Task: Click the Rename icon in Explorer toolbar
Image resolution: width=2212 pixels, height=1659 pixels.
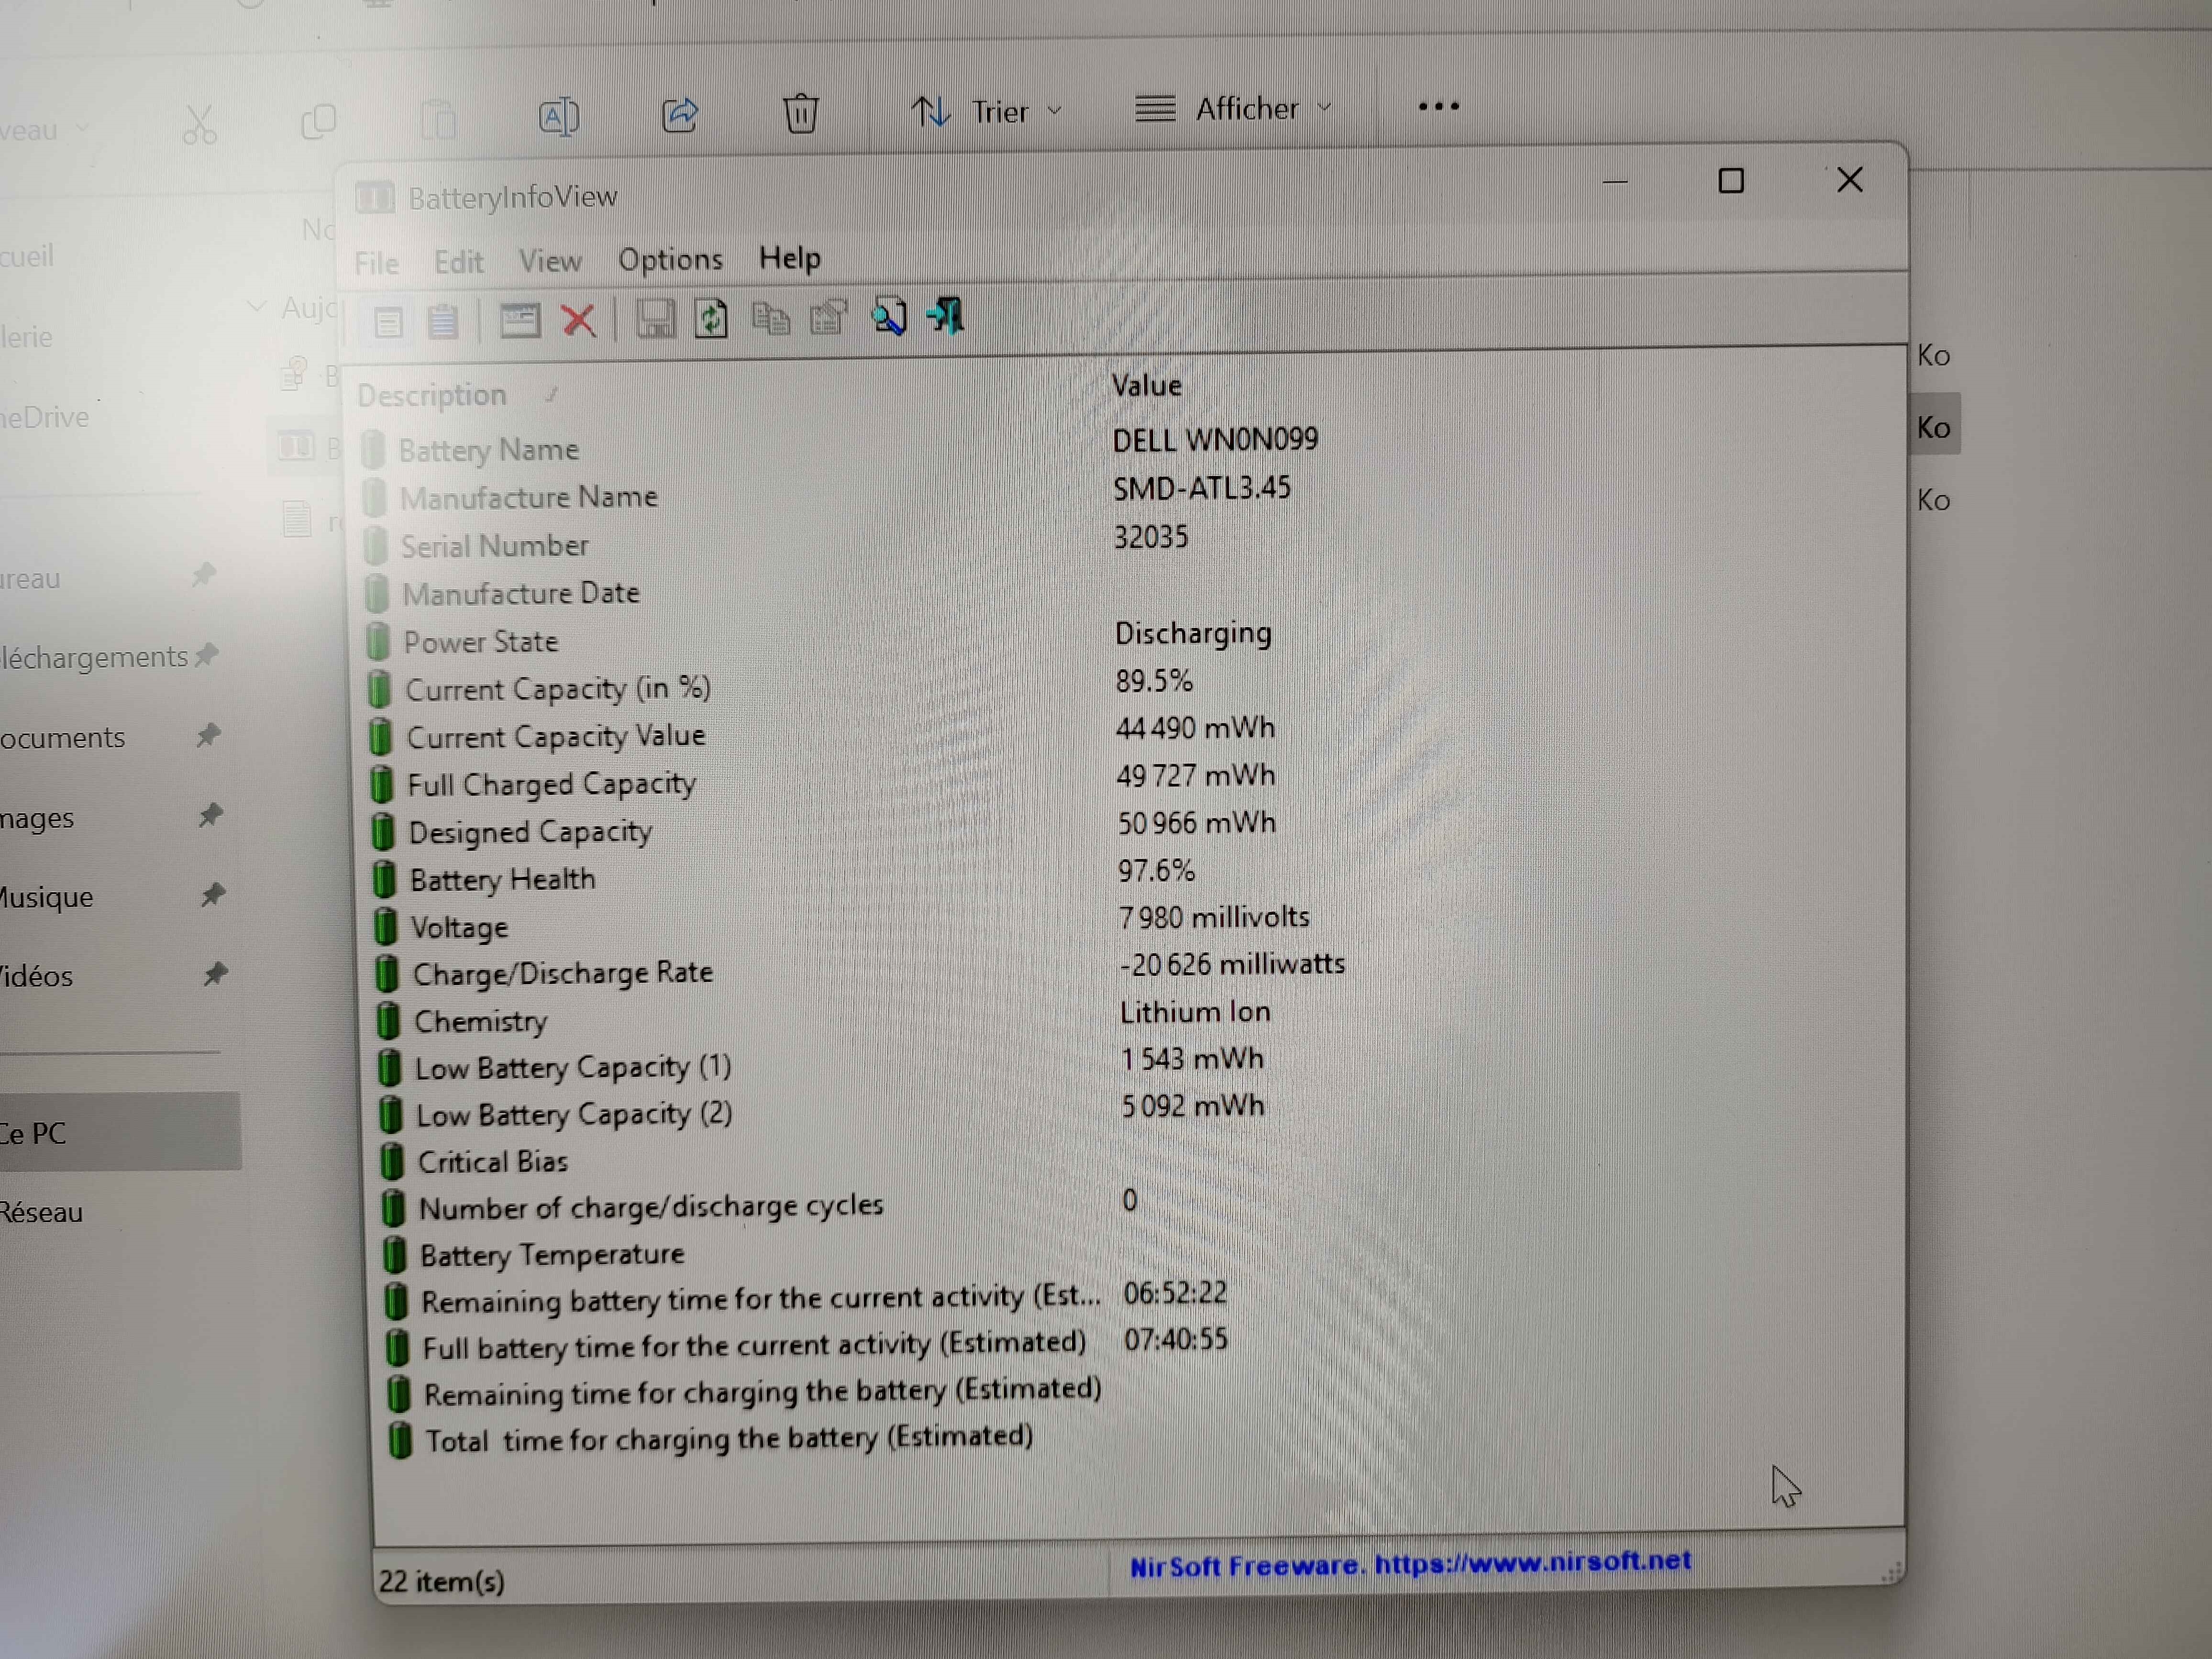Action: tap(559, 117)
